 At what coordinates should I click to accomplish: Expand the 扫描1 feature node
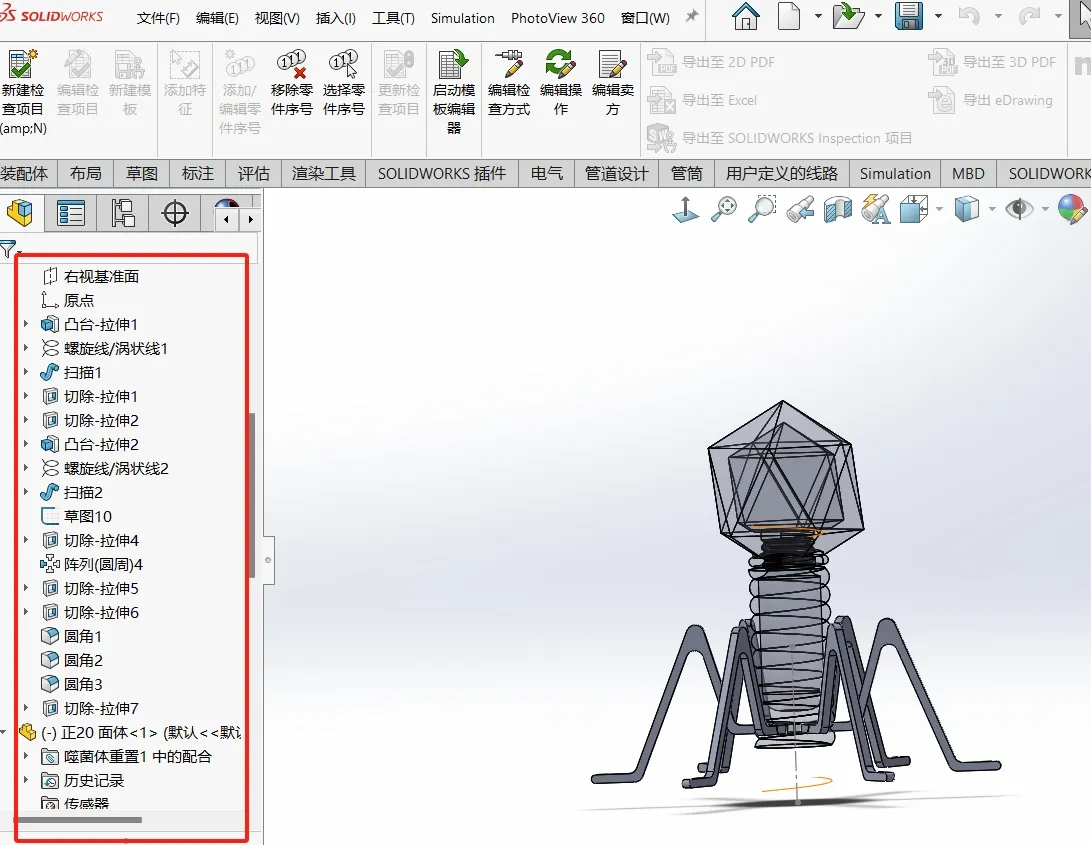tap(26, 372)
